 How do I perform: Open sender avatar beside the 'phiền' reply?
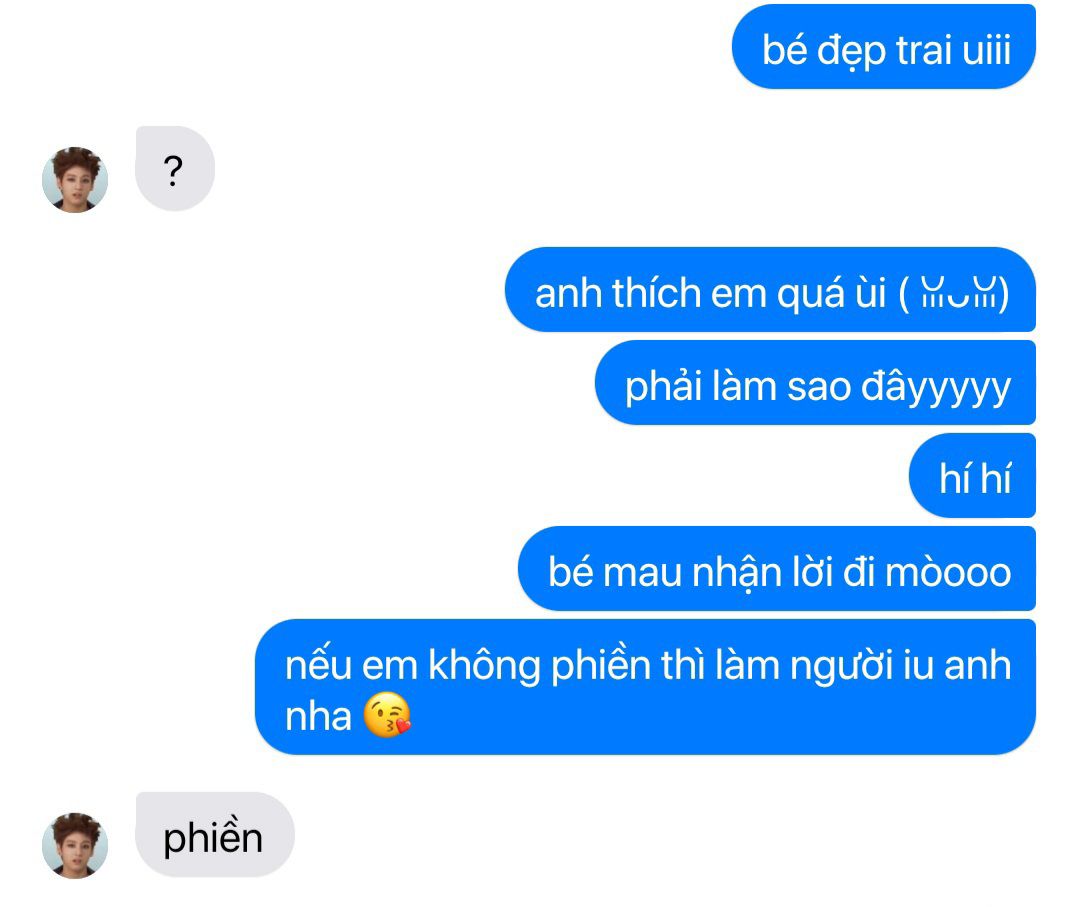click(75, 846)
